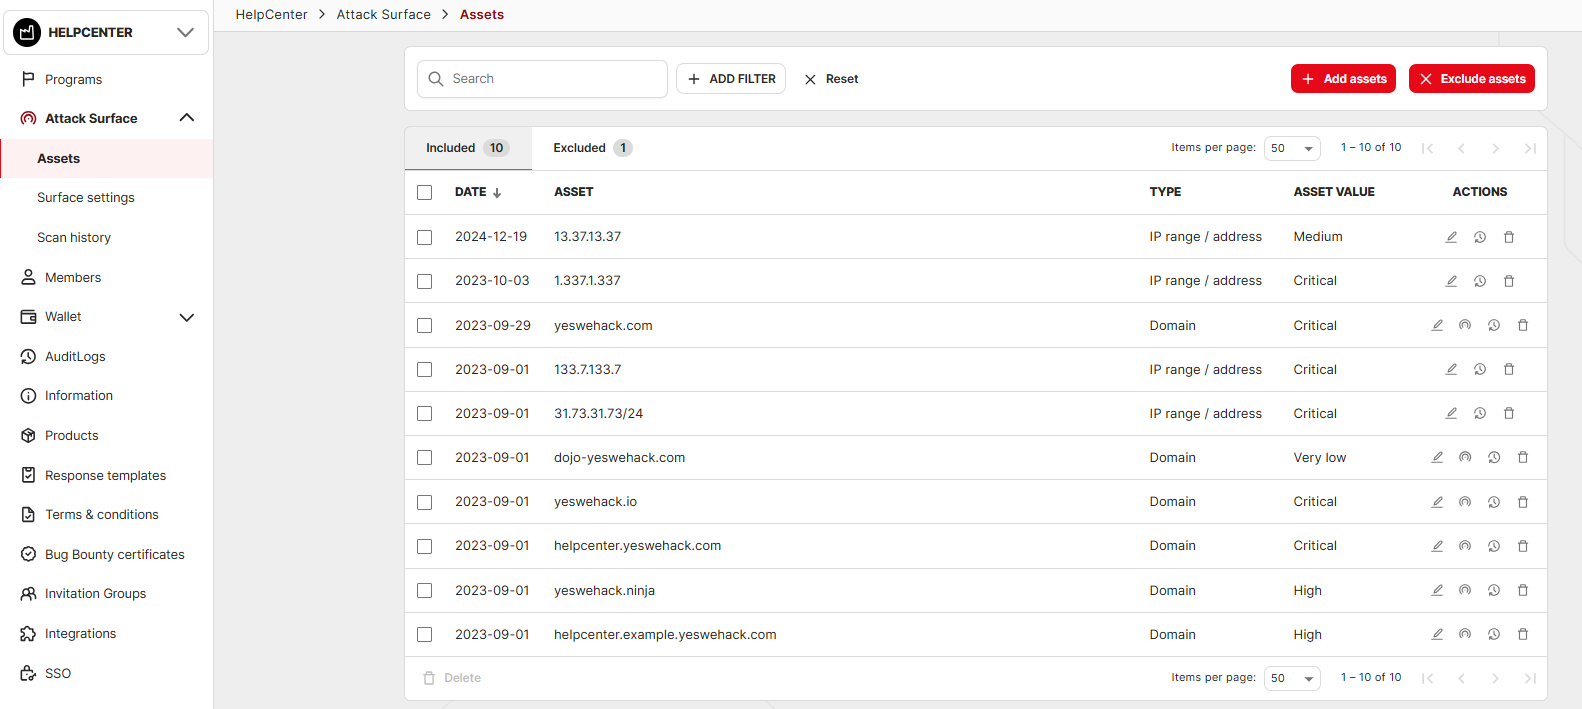Toggle the select-all checkbox in table header
Viewport: 1582px width, 709px height.
coord(425,192)
